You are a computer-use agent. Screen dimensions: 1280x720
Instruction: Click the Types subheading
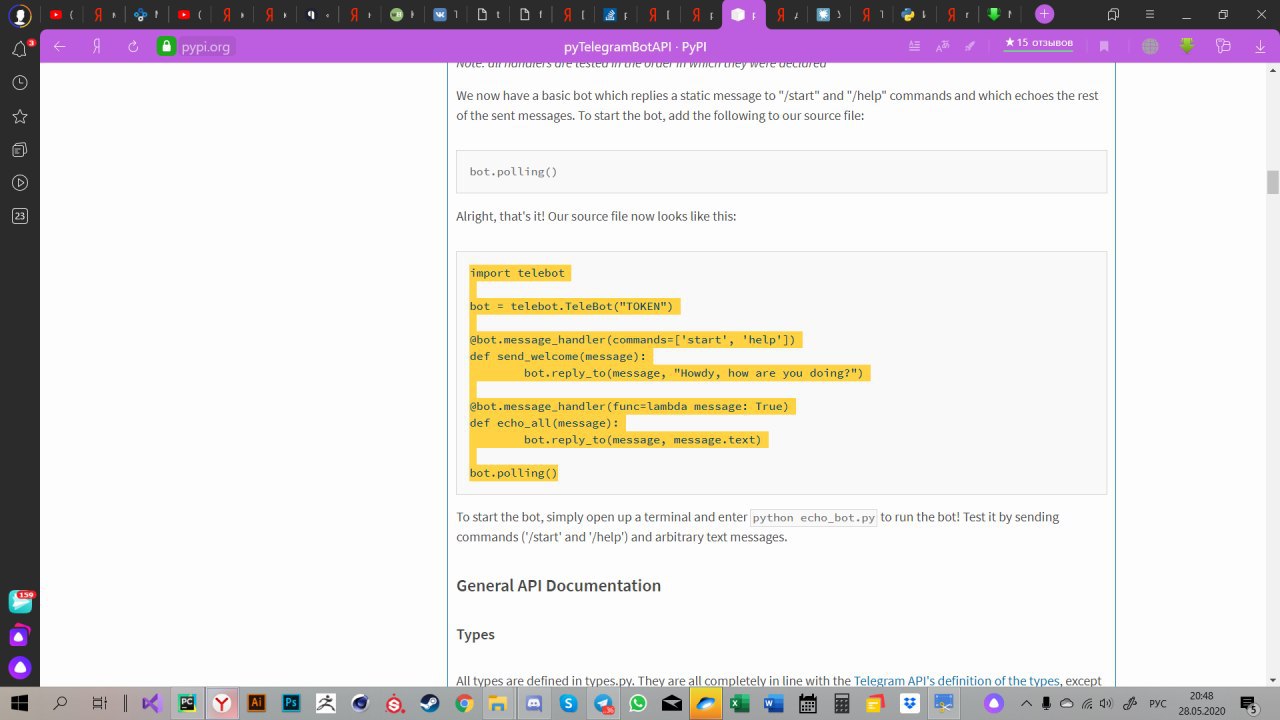click(475, 634)
